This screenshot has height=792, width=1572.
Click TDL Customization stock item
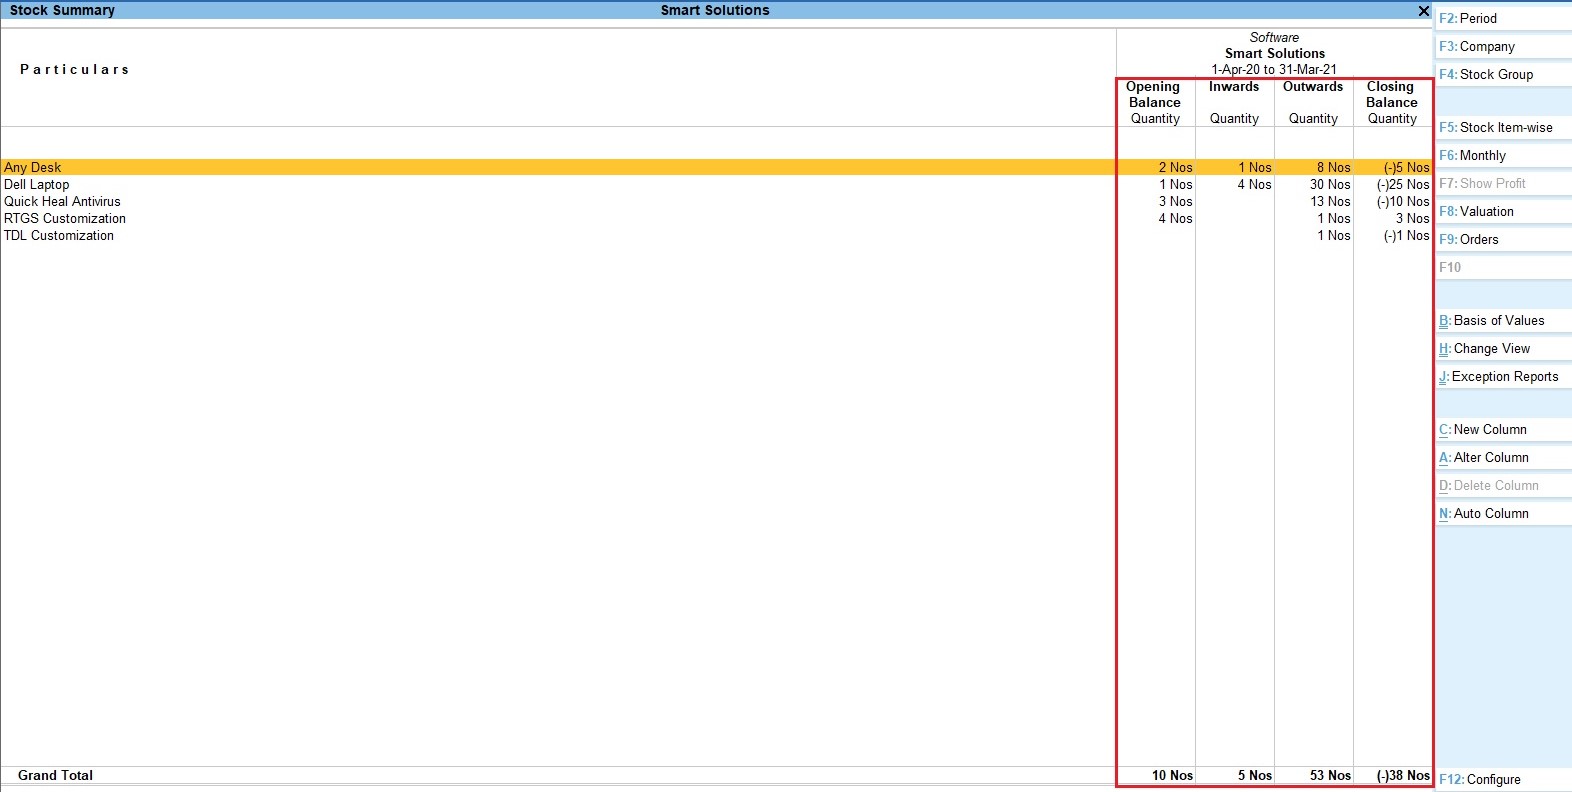pos(59,235)
